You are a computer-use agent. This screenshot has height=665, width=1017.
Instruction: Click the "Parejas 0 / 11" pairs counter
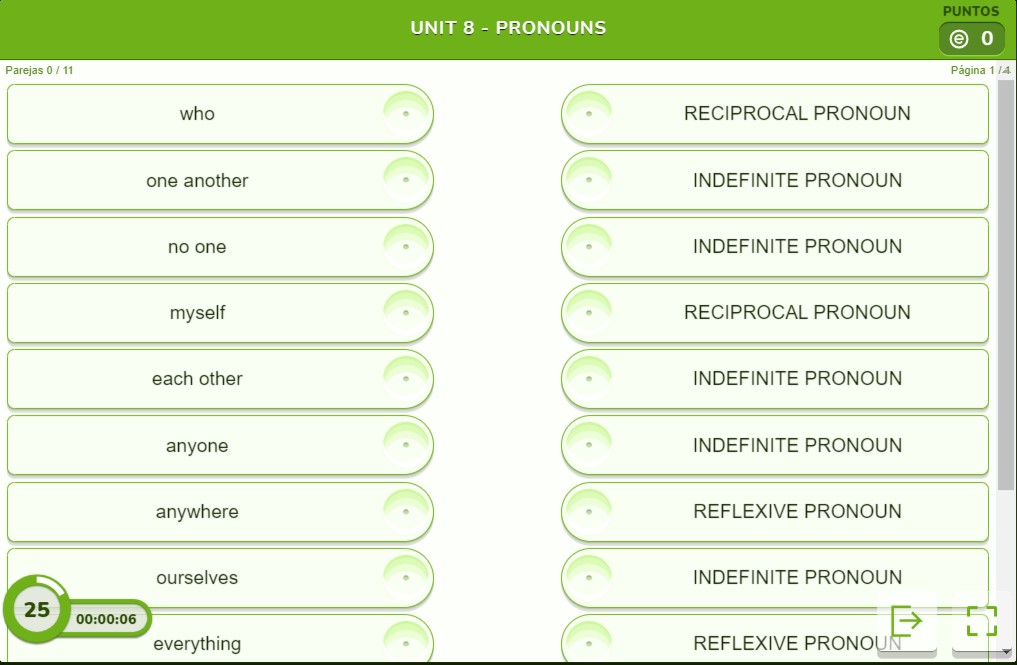click(40, 71)
